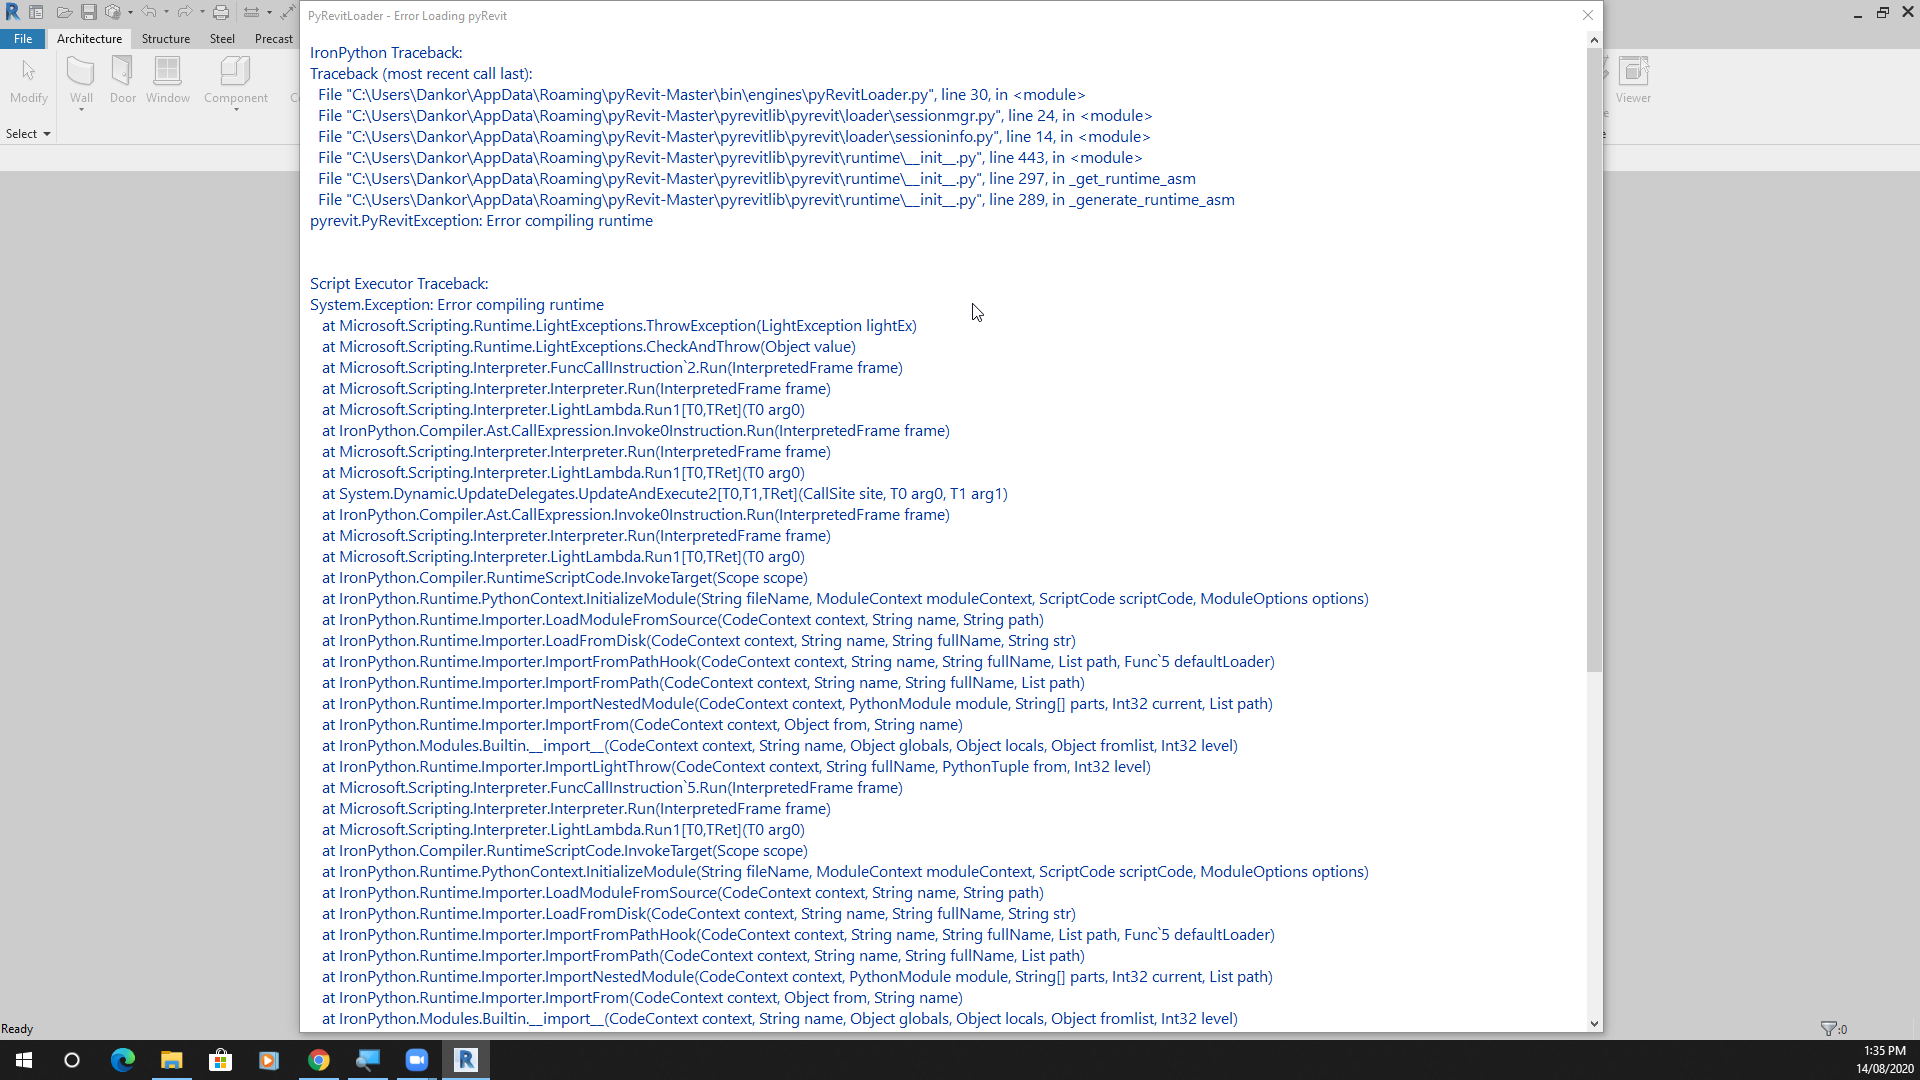The width and height of the screenshot is (1920, 1080).
Task: Click the Synchronize with Central icon
Action: pyautogui.click(x=113, y=12)
